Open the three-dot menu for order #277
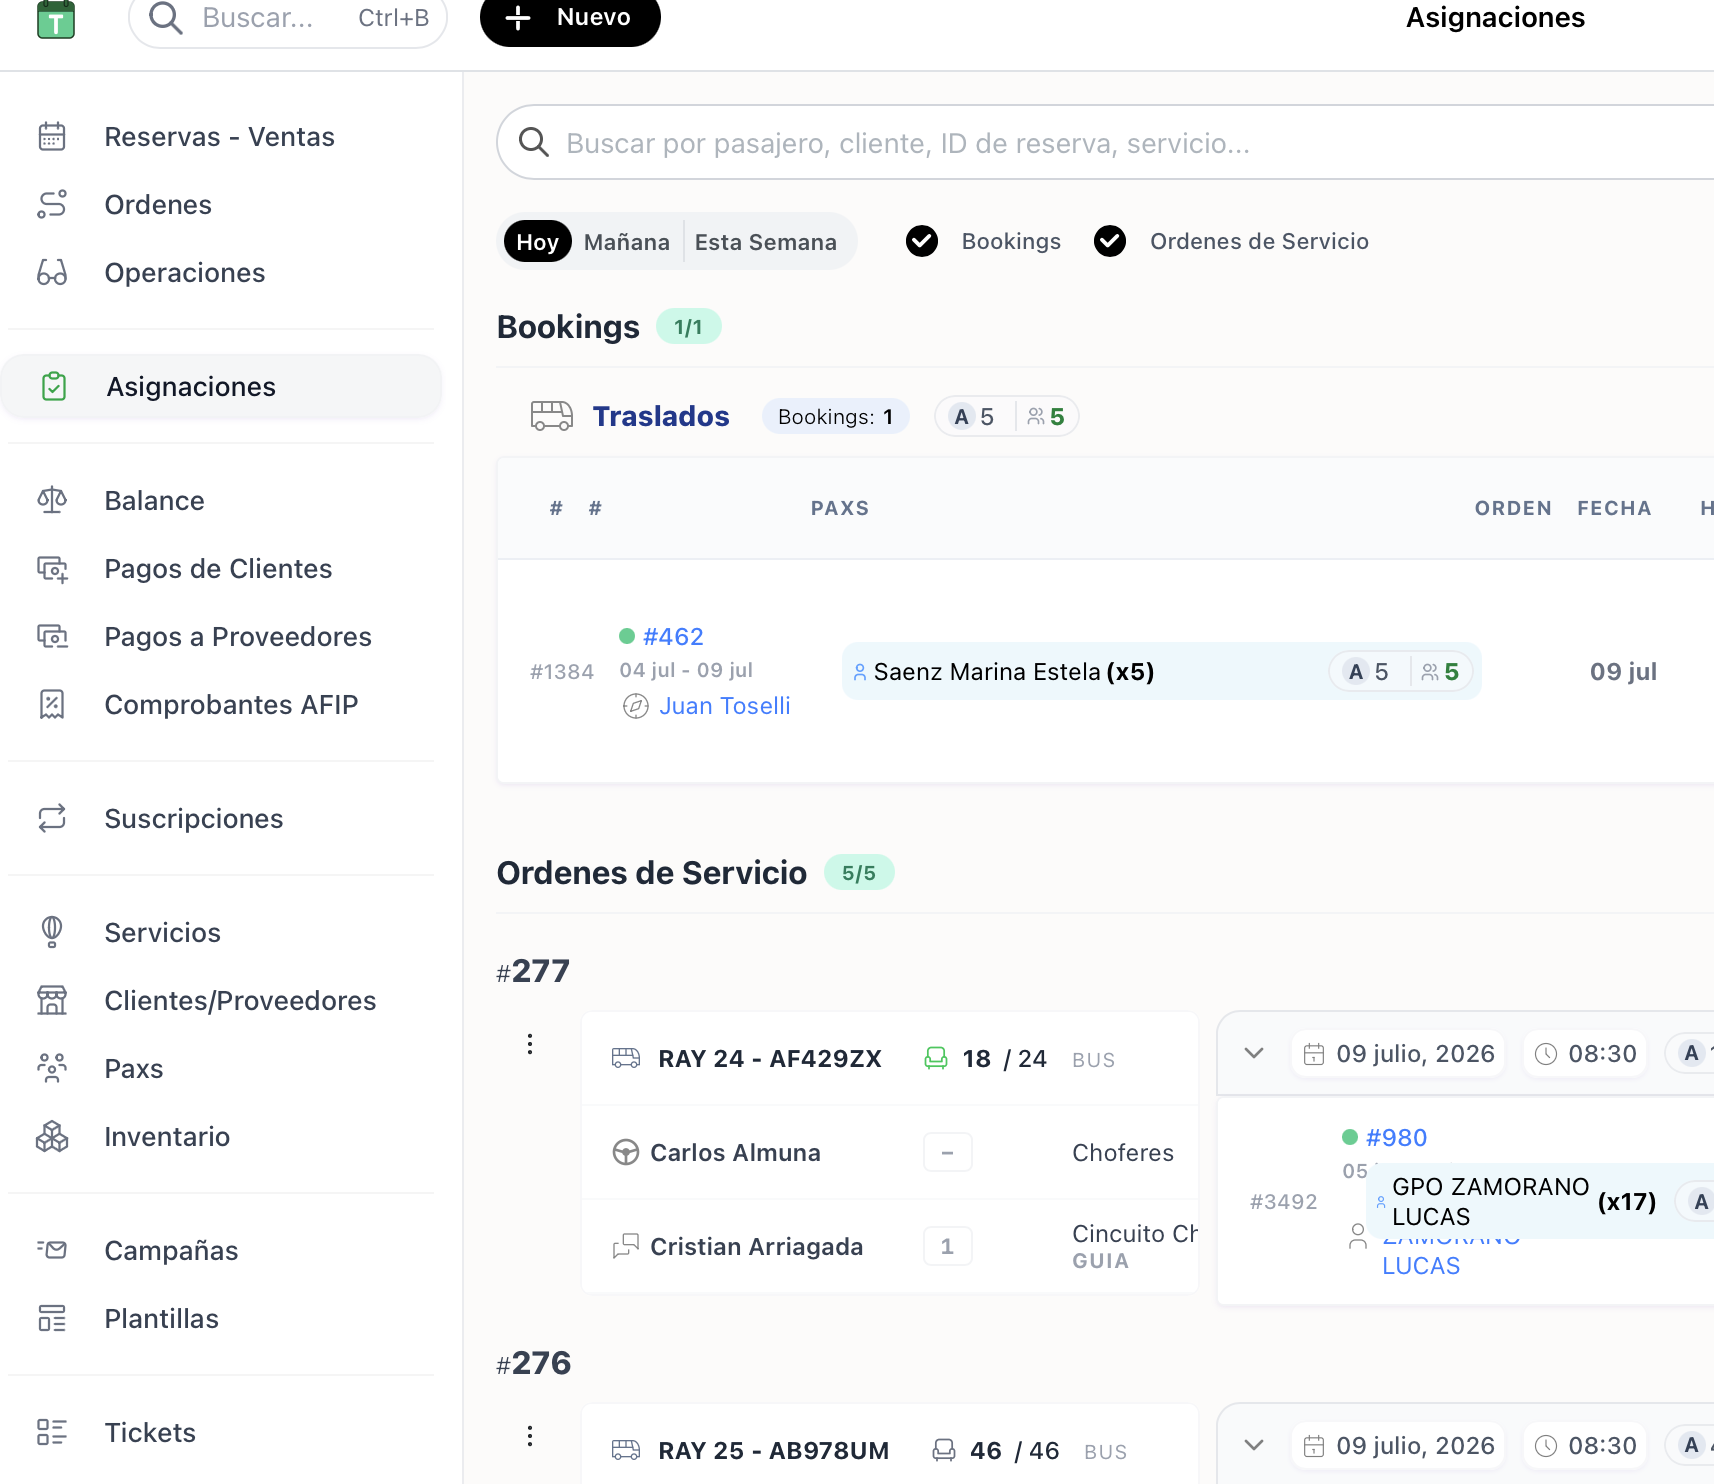 pos(530,1044)
